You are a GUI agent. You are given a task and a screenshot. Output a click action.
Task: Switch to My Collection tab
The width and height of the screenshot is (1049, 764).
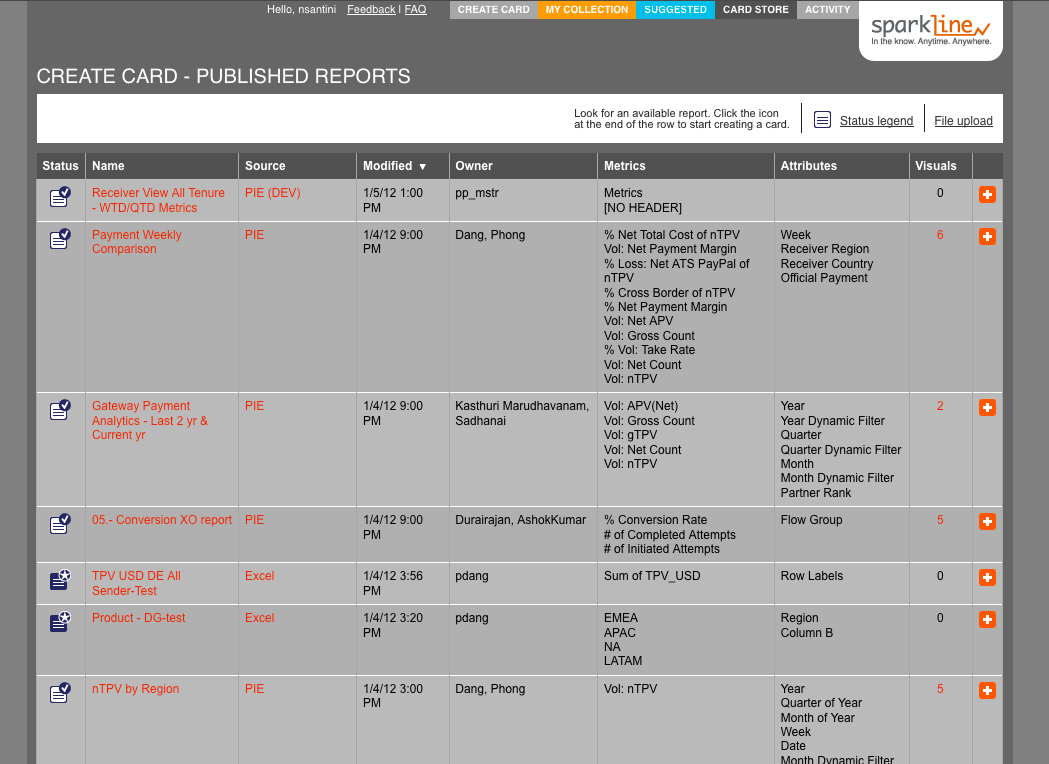pos(587,9)
